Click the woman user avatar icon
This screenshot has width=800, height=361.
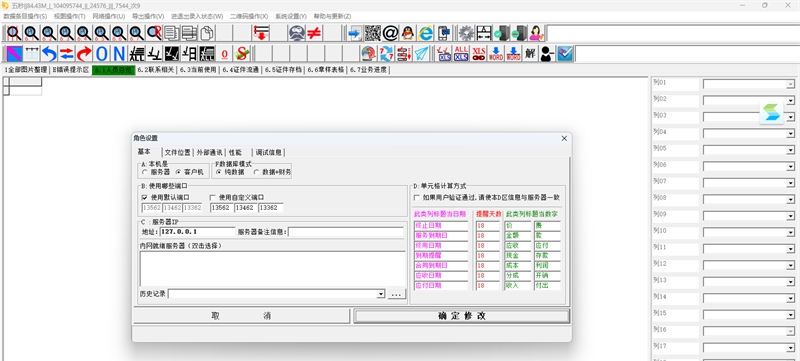coord(536,33)
